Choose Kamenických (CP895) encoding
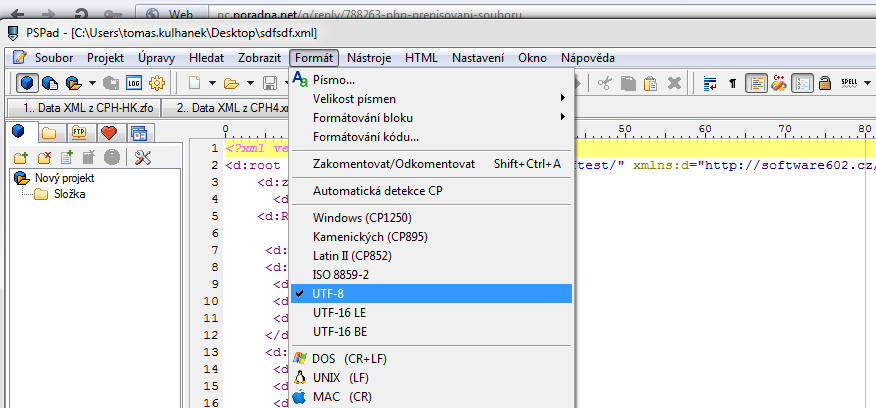This screenshot has height=408, width=876. click(x=431, y=236)
